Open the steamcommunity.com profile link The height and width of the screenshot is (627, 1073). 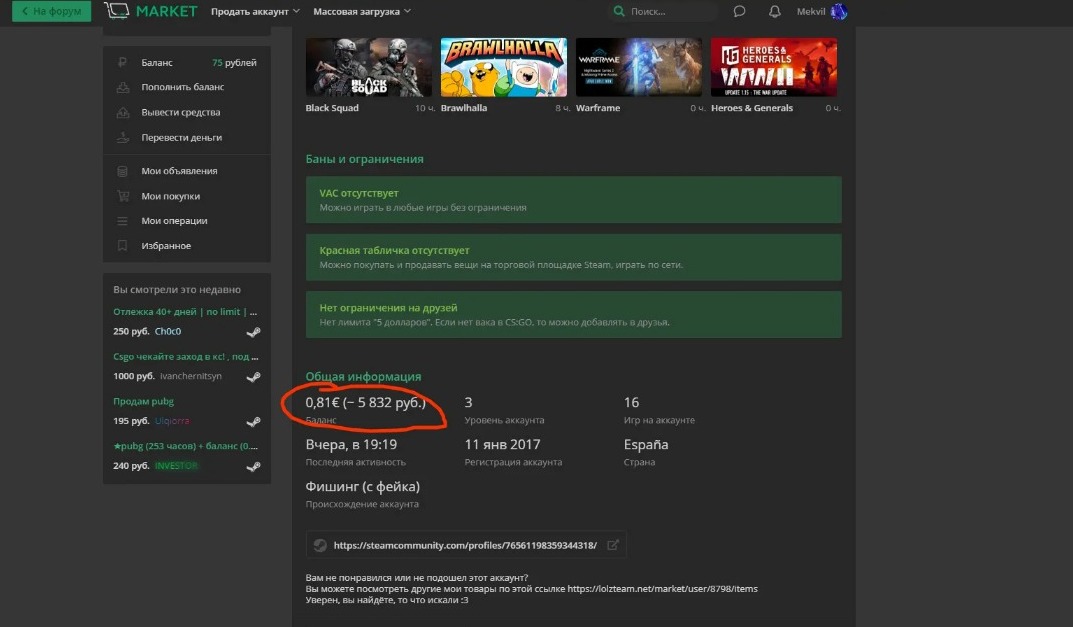465,545
